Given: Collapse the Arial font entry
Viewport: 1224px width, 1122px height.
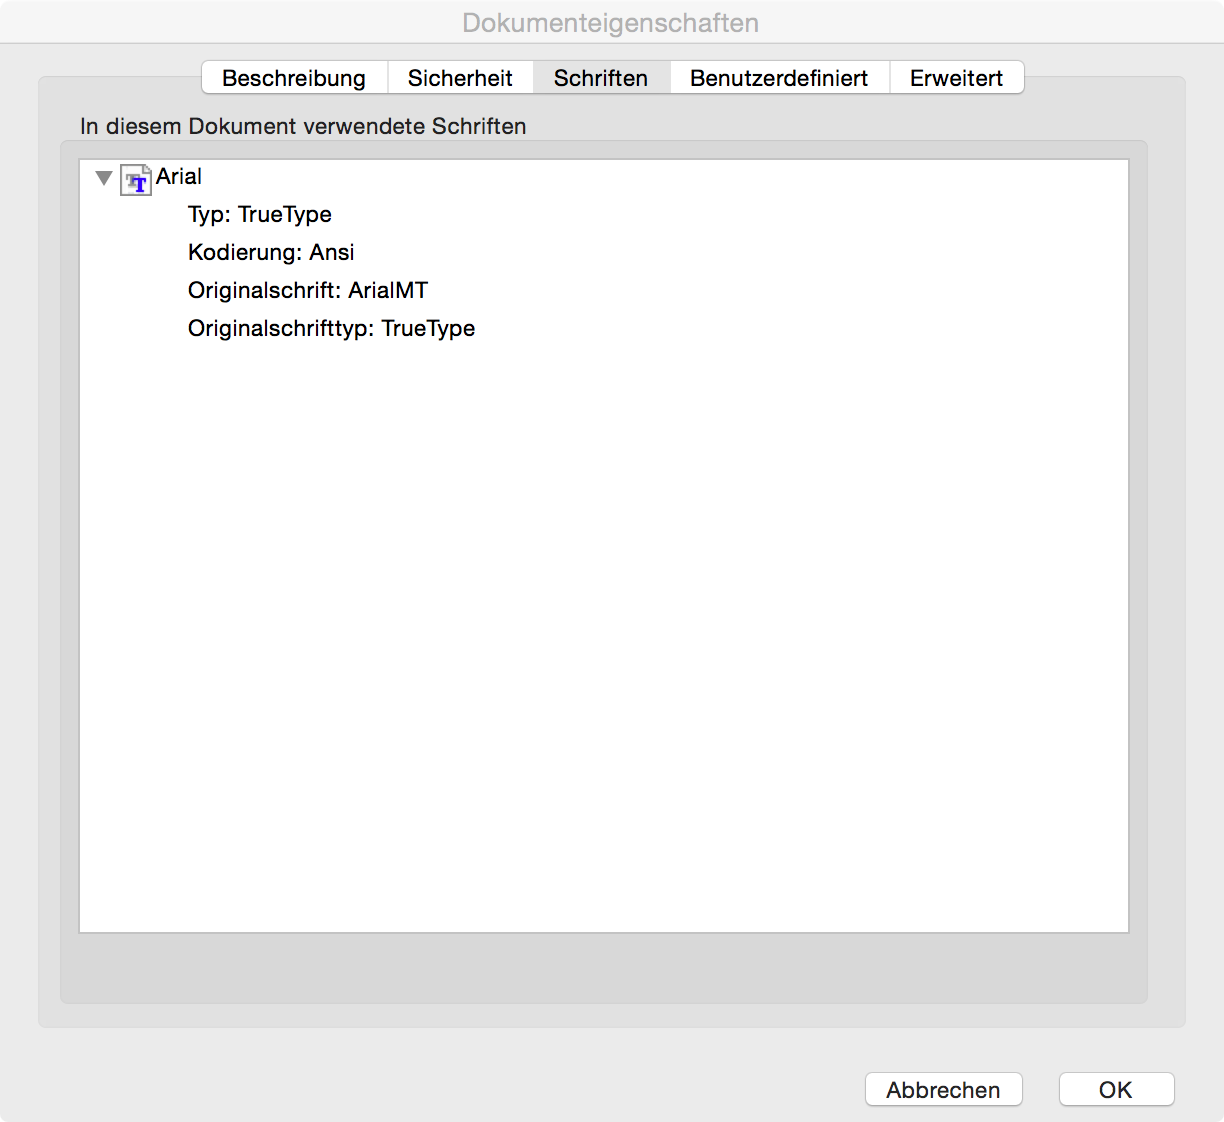Looking at the screenshot, I should (104, 178).
